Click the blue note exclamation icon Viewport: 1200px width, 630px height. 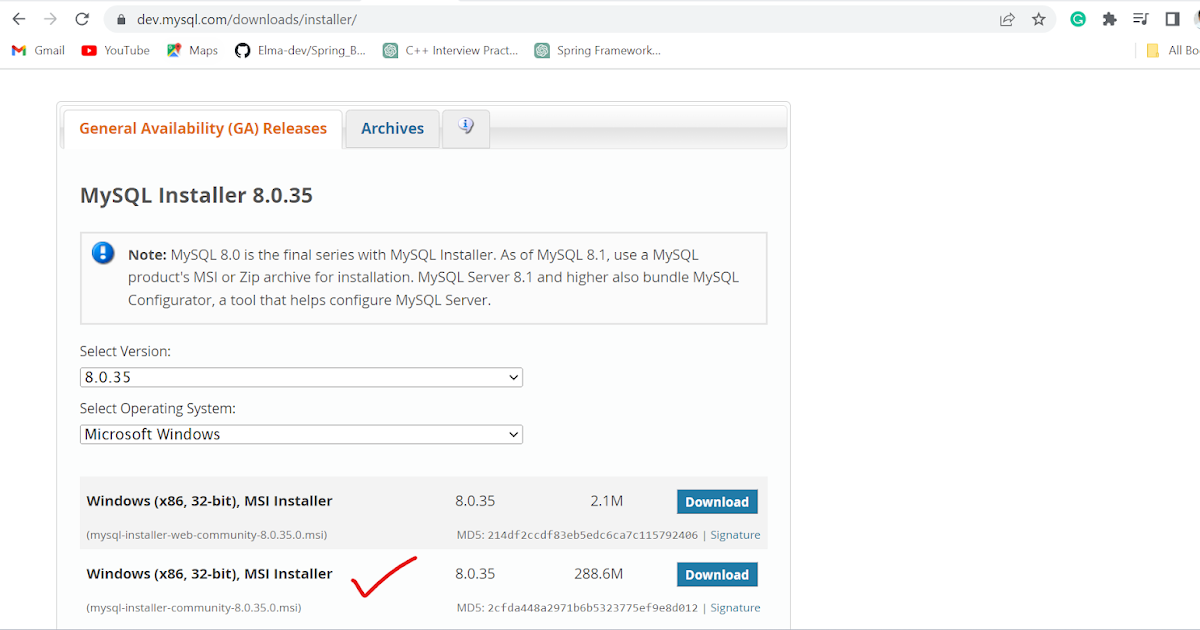coord(103,252)
